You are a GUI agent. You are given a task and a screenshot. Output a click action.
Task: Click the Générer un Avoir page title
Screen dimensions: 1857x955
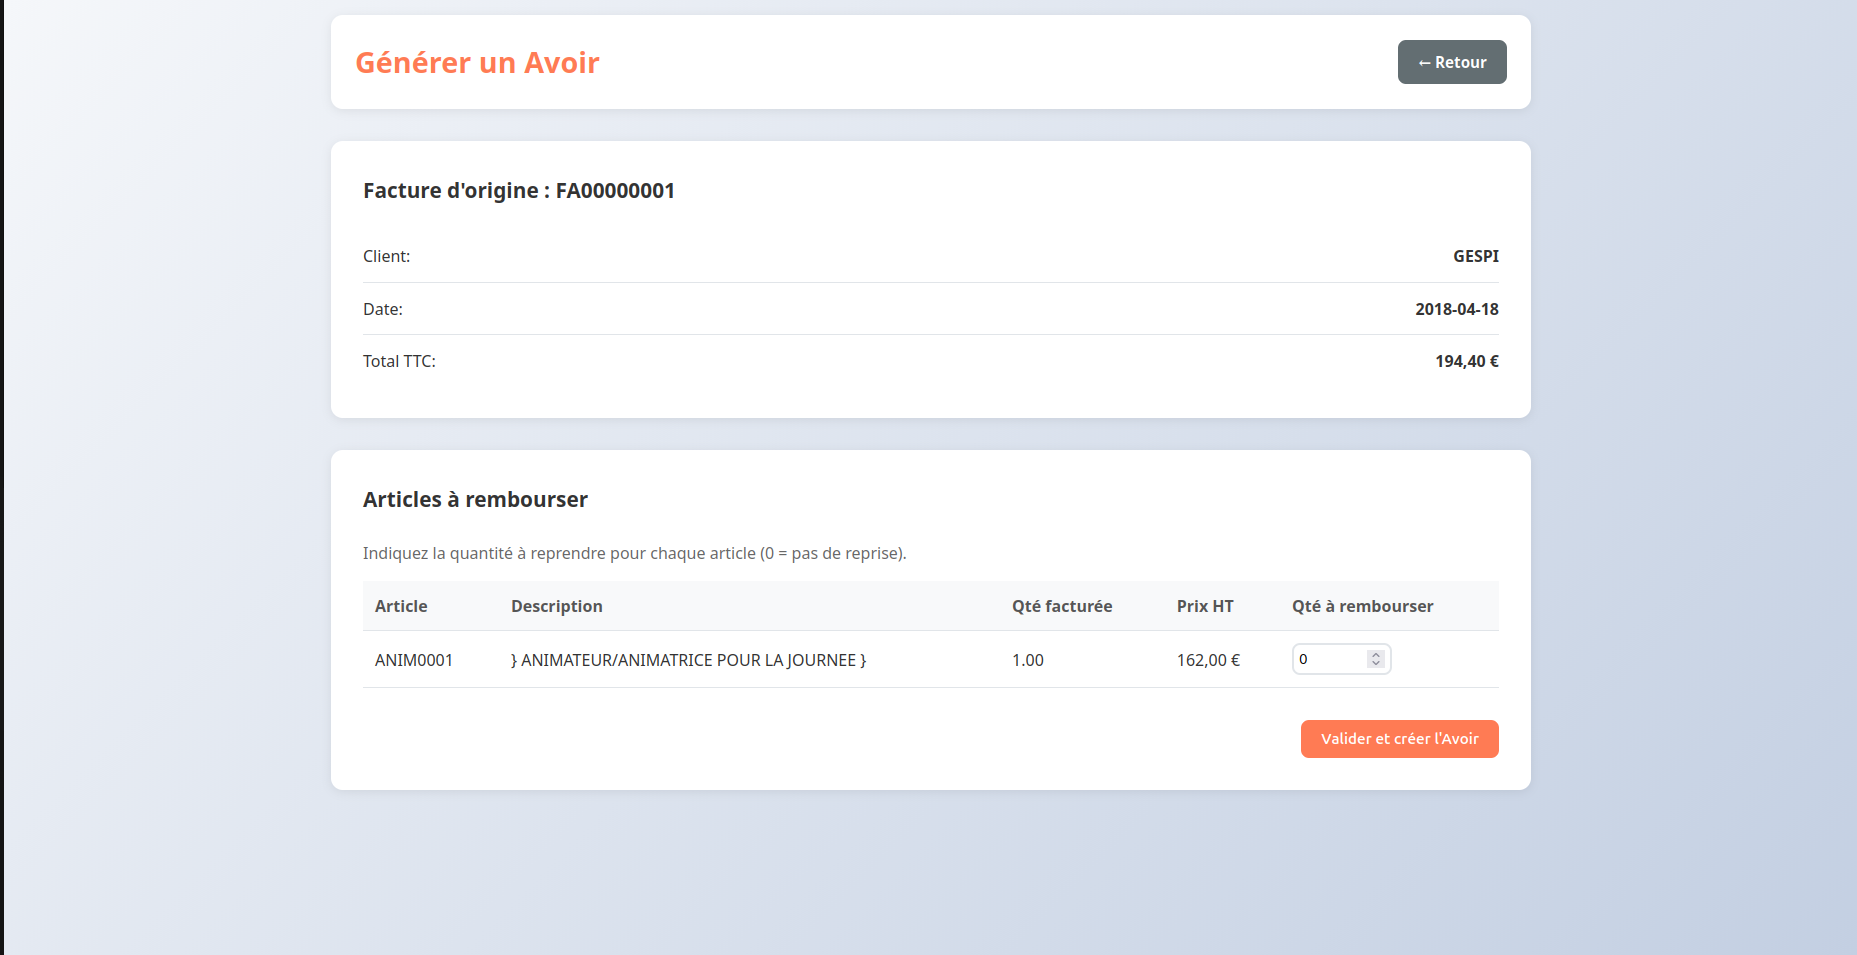point(477,63)
